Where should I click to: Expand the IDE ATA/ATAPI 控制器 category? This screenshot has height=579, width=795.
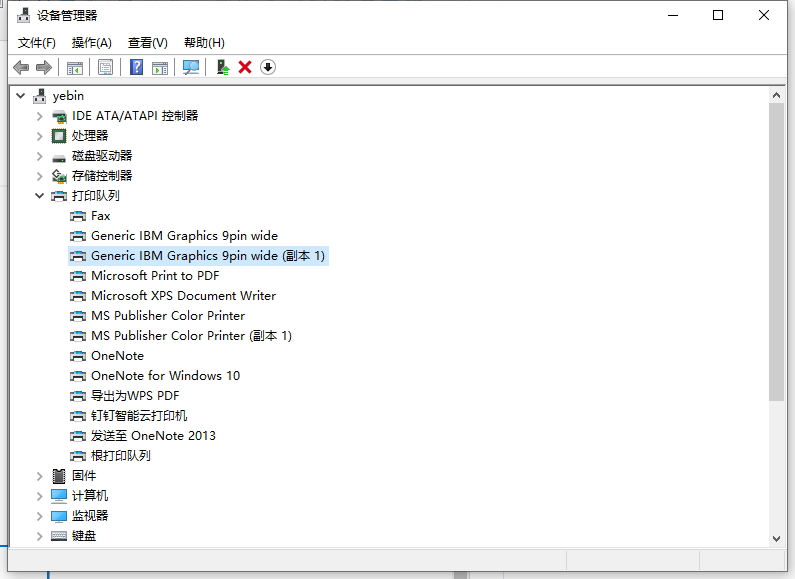[x=40, y=116]
